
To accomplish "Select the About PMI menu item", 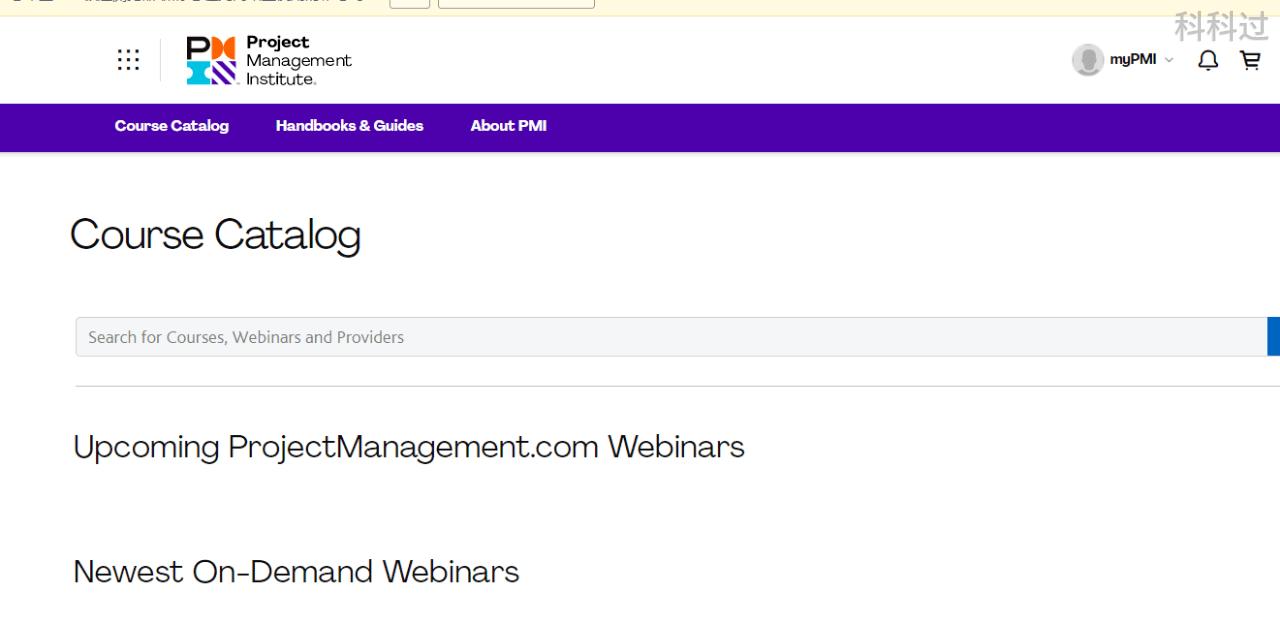I will click(x=508, y=126).
